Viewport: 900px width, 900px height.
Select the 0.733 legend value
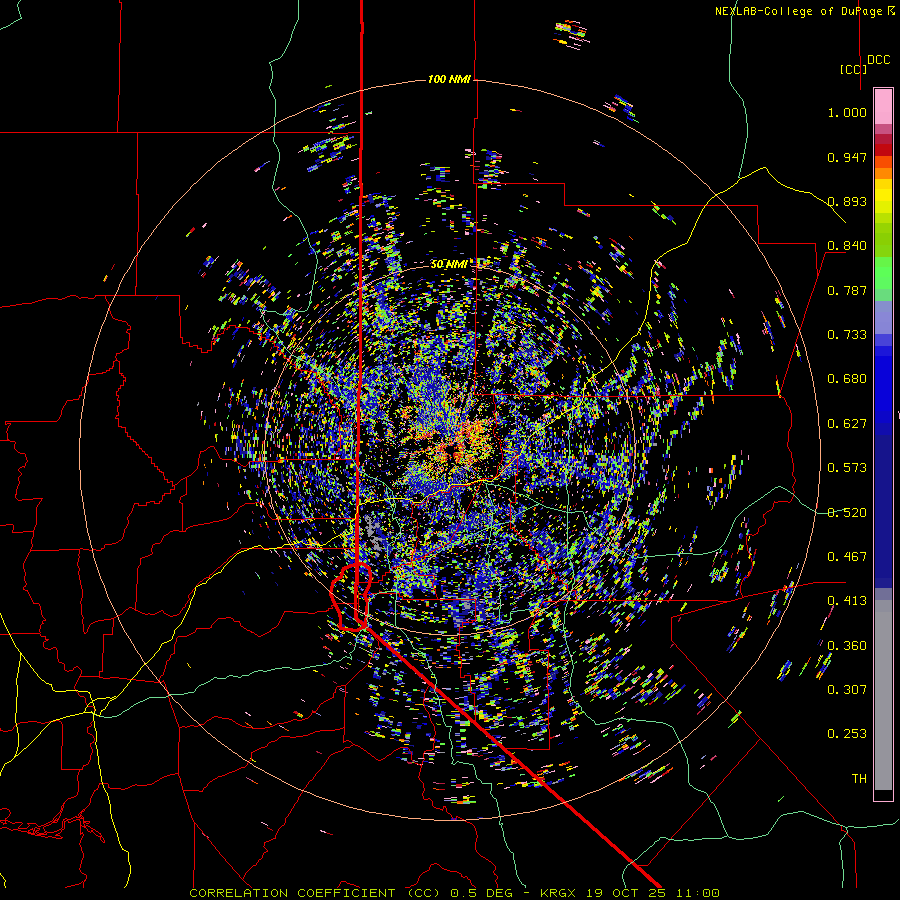pyautogui.click(x=847, y=335)
